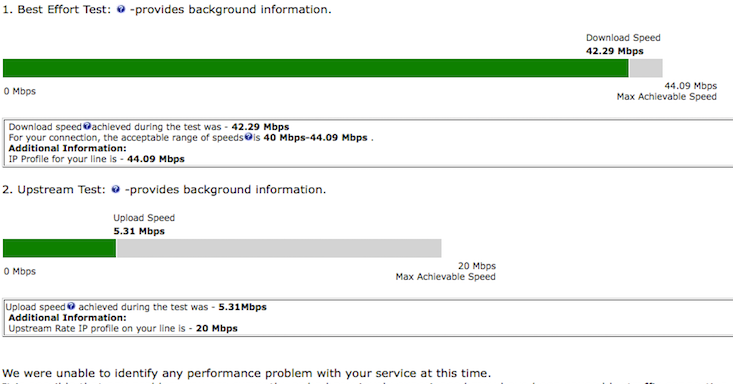The width and height of the screenshot is (733, 384).
Task: Open help icon after 'Upload speed' text
Action: (x=71, y=306)
